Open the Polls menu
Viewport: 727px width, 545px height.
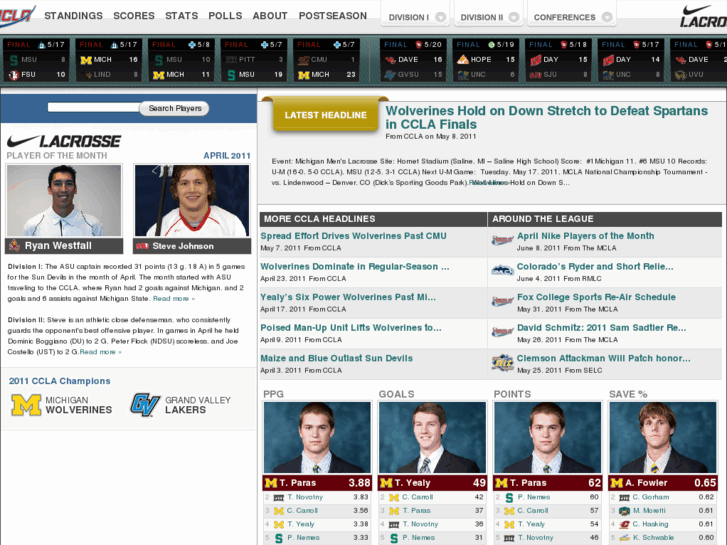pyautogui.click(x=225, y=16)
